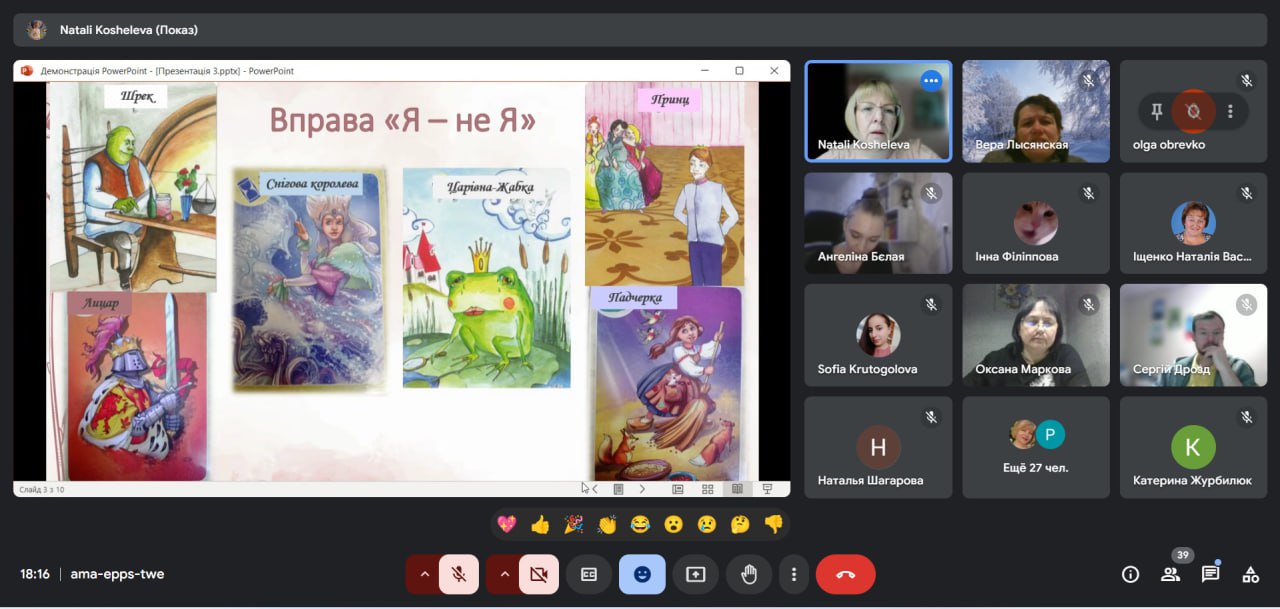Expand microphone audio settings arrow
The height and width of the screenshot is (609, 1280).
(x=424, y=574)
